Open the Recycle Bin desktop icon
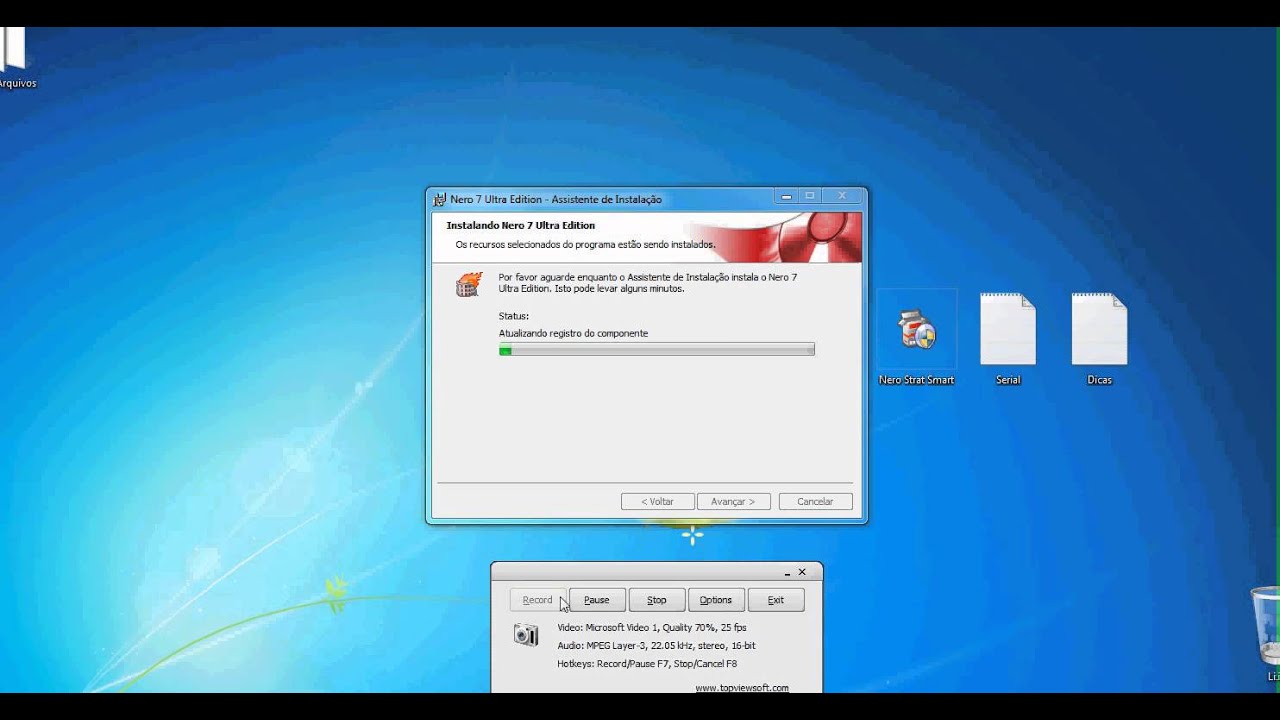Image resolution: width=1280 pixels, height=720 pixels. [x=1266, y=634]
